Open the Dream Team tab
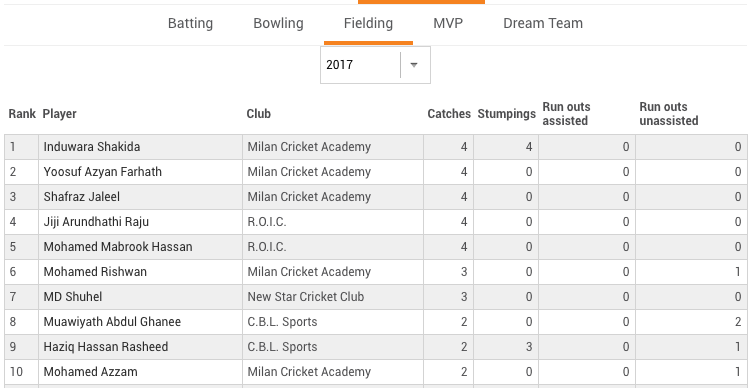The height and width of the screenshot is (388, 753). coord(543,24)
